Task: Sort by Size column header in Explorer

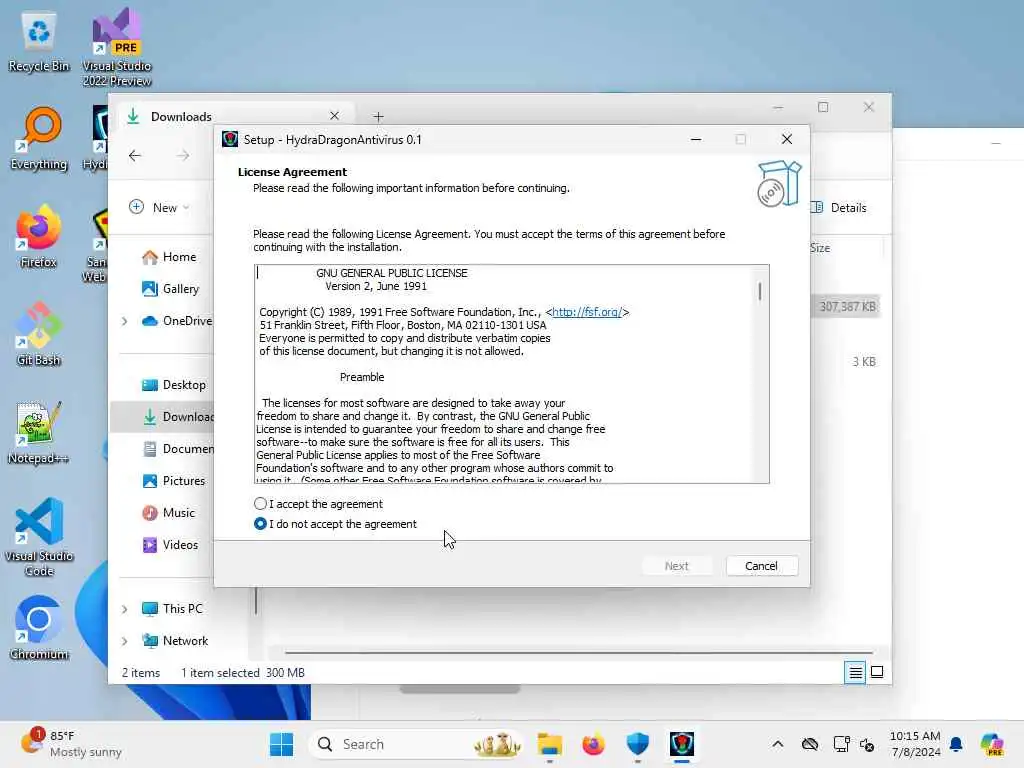Action: [820, 248]
